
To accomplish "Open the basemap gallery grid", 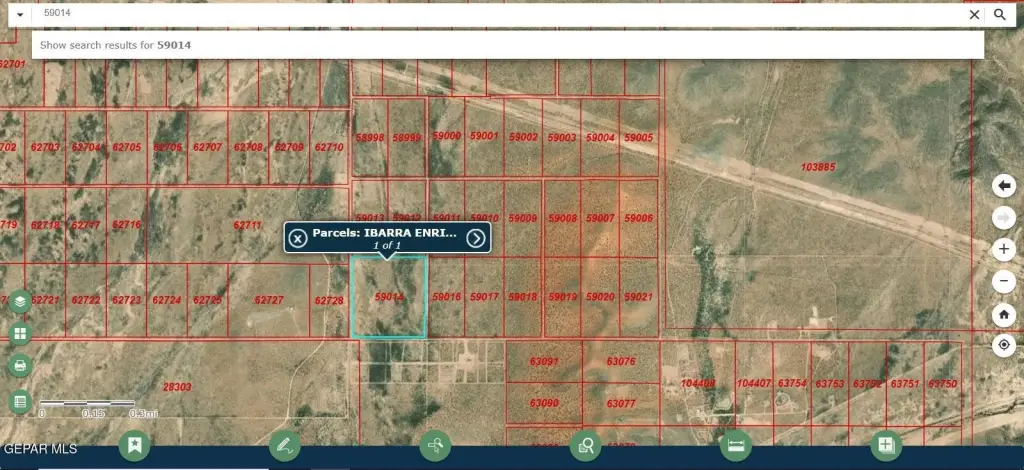I will point(19,333).
